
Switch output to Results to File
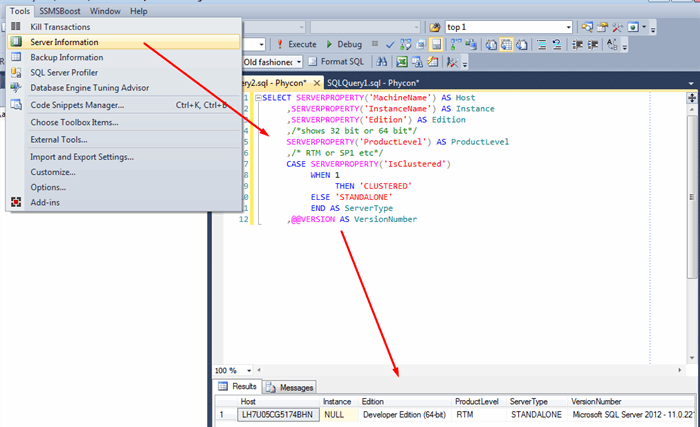[x=521, y=44]
